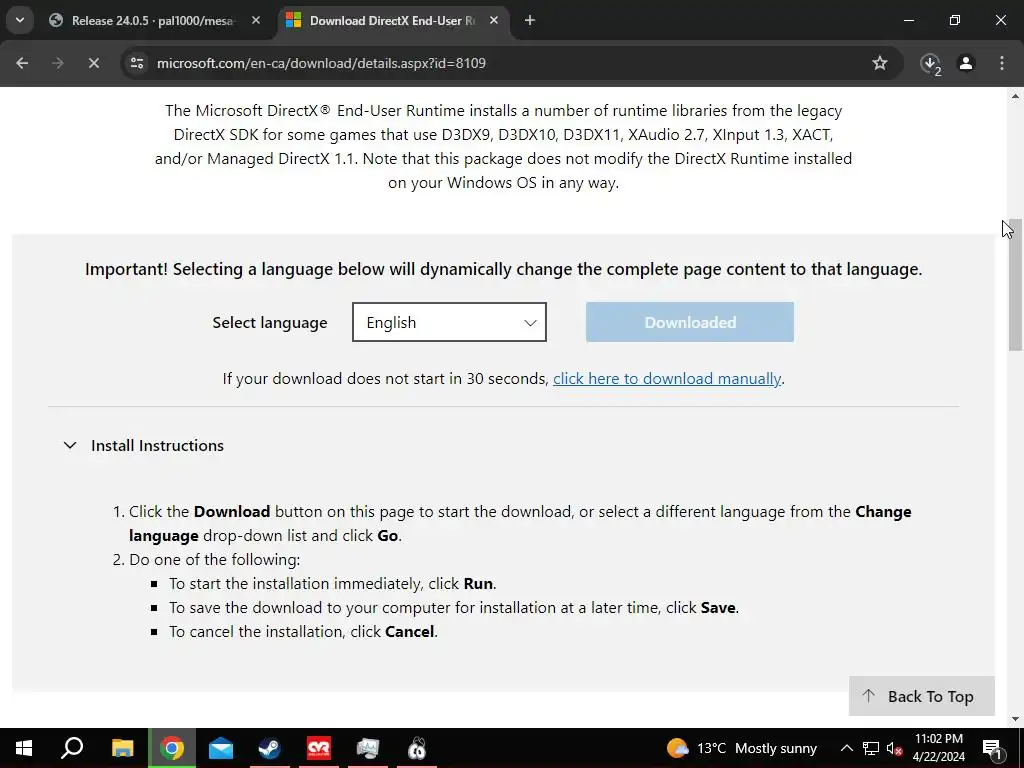The width and height of the screenshot is (1024, 768).
Task: Open the monitor-chart app taskbar icon
Action: point(368,748)
